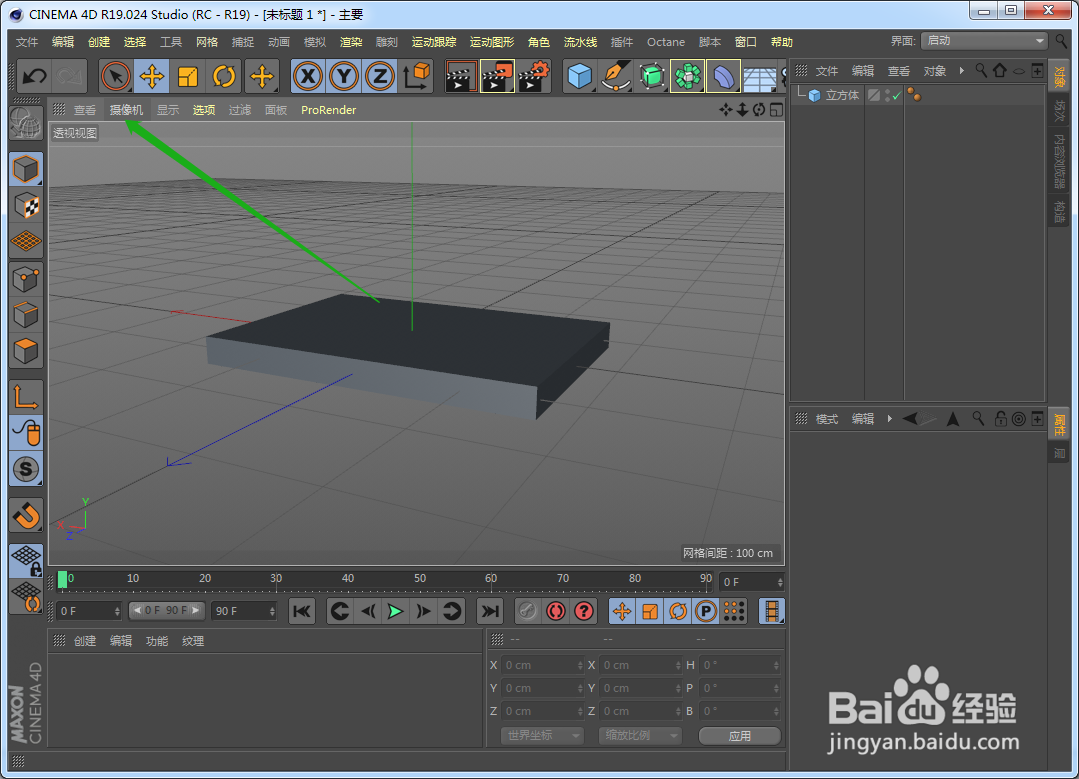The image size is (1079, 779).
Task: Open the 渲染 menu
Action: 351,42
